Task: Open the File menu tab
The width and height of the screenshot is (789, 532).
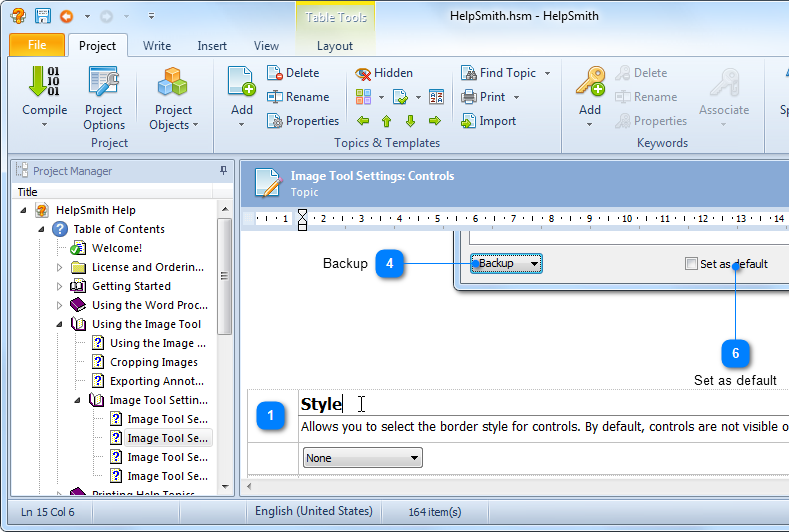Action: [x=37, y=46]
